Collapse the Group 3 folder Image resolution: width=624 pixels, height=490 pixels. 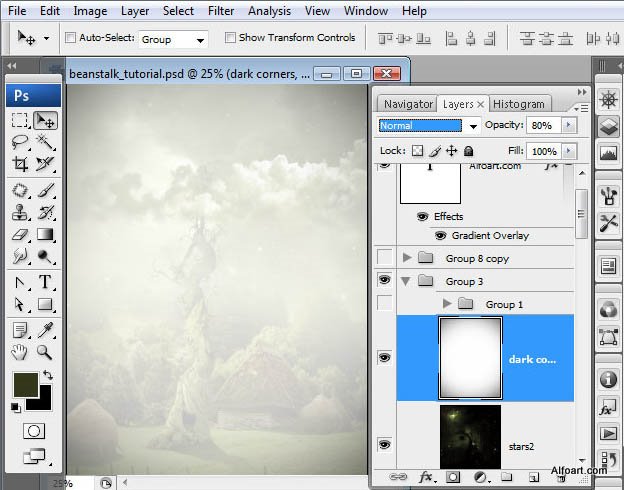tap(407, 281)
